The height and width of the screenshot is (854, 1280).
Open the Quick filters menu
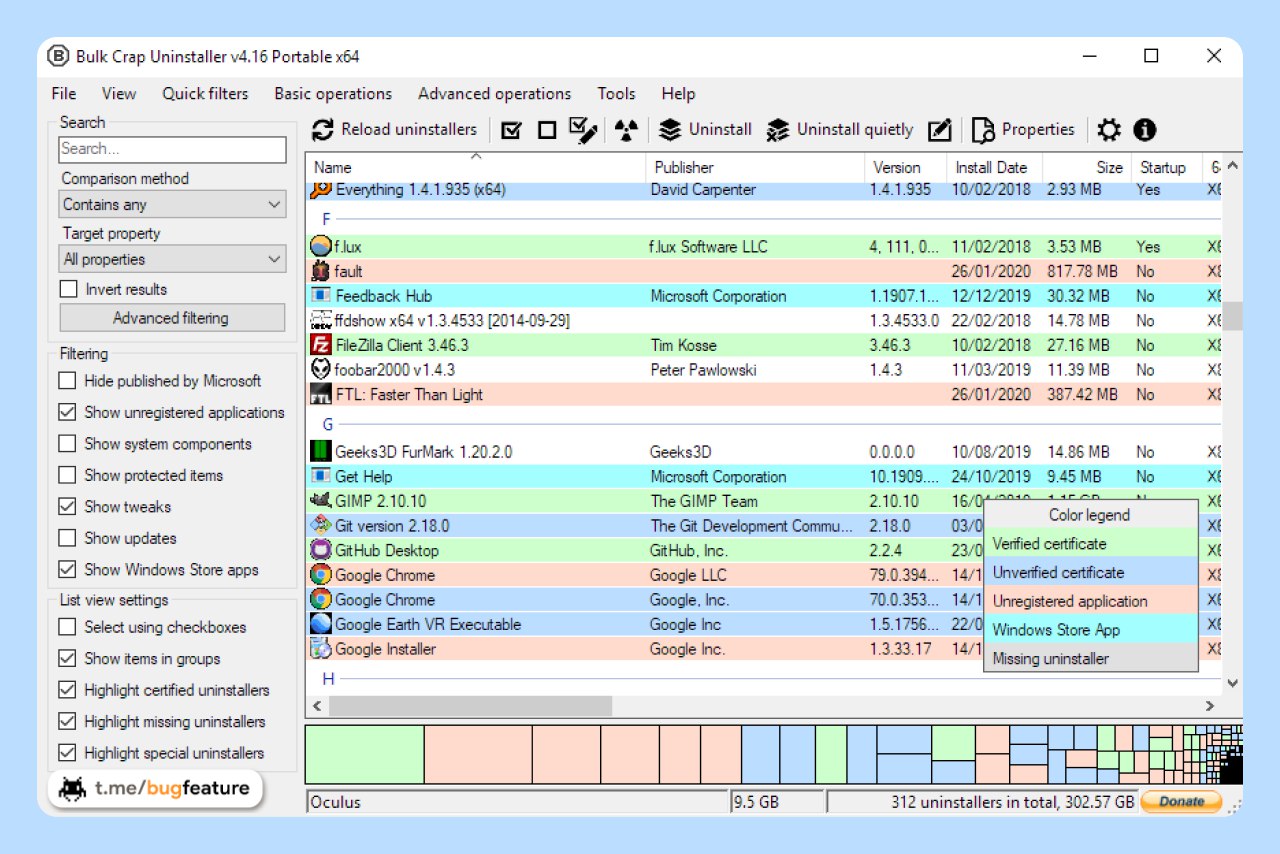click(205, 93)
